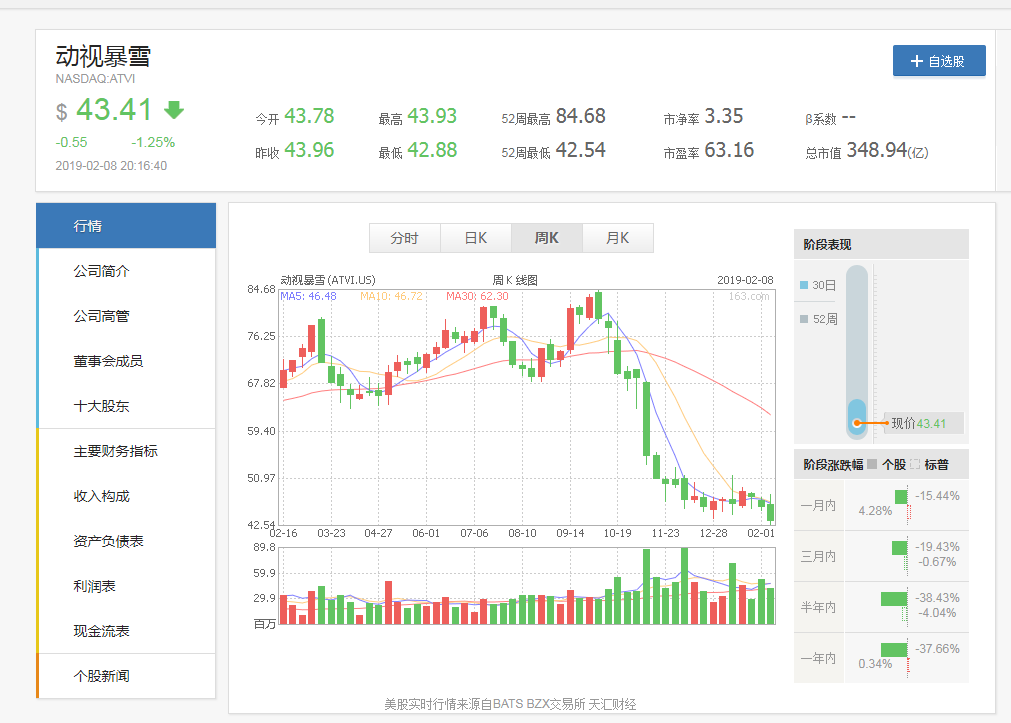This screenshot has width=1011, height=723.
Task: Click the timestamp 2019-02-08 20:16:40
Action: point(111,166)
